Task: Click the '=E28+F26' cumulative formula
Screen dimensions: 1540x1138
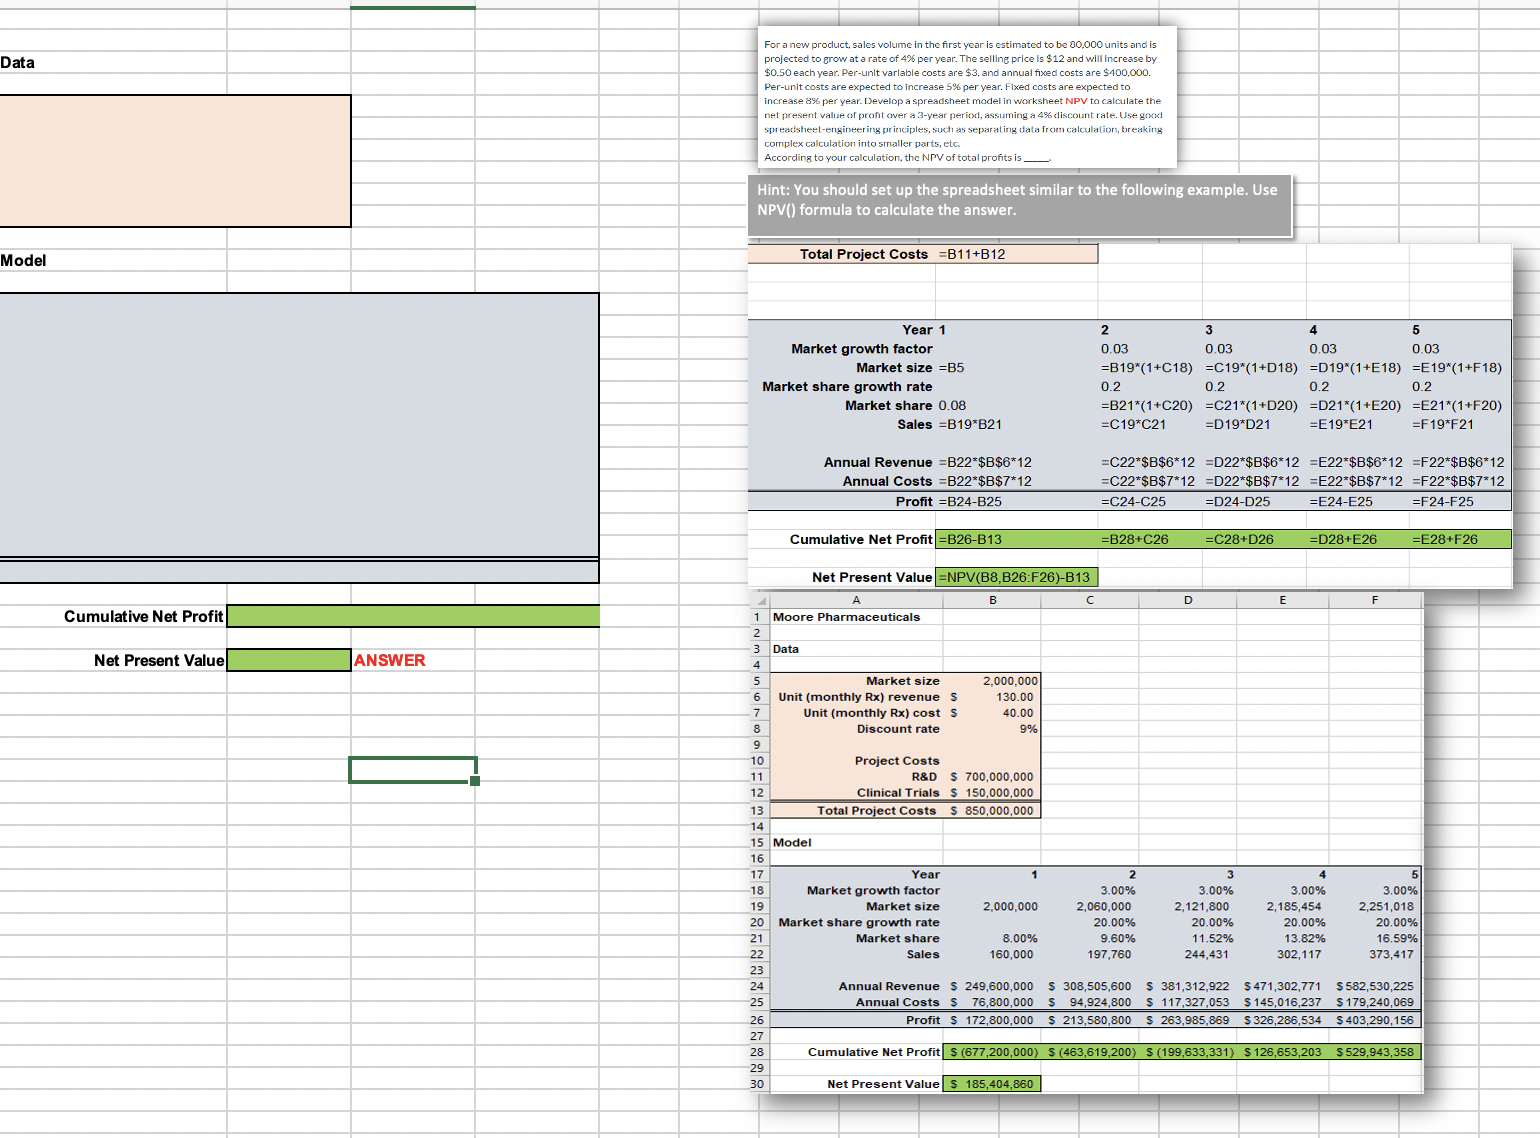Action: tap(1445, 540)
